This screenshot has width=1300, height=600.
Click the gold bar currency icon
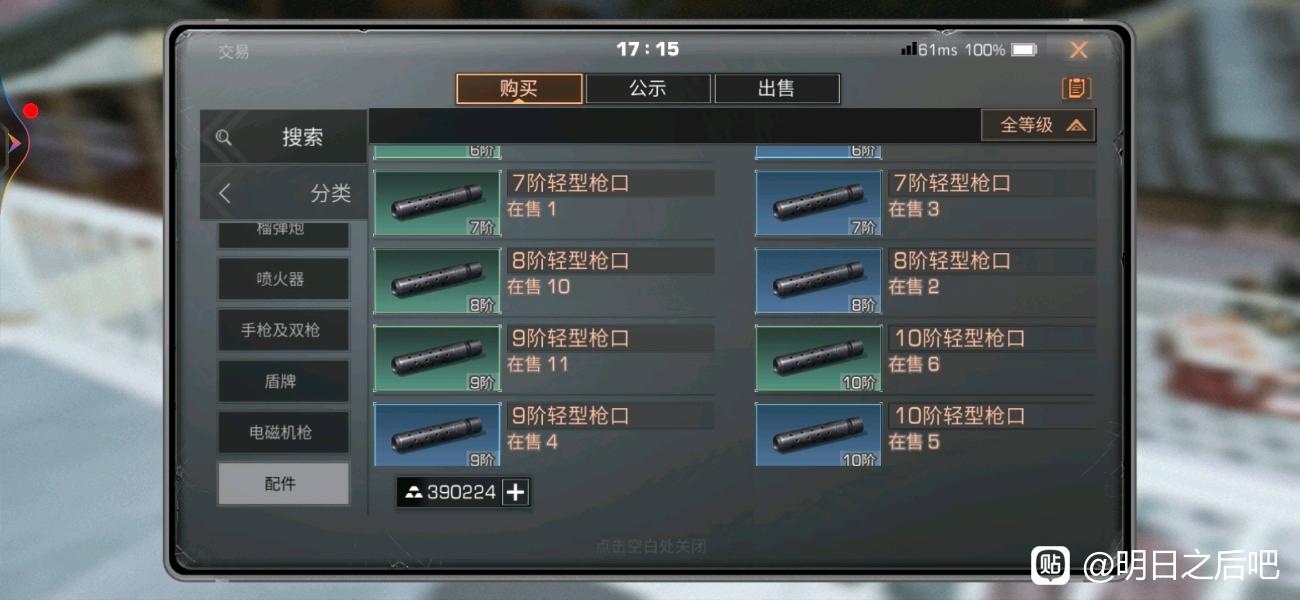point(413,493)
